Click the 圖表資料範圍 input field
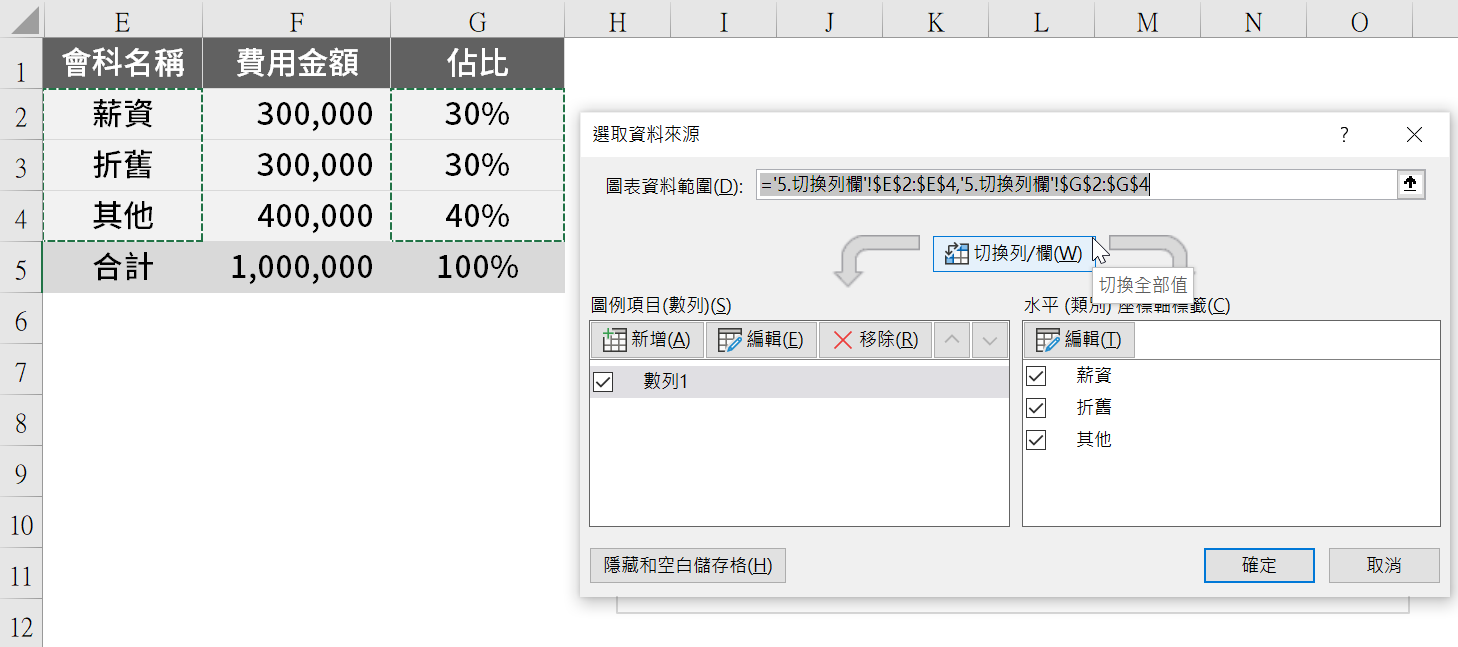1458x647 pixels. (1076, 185)
